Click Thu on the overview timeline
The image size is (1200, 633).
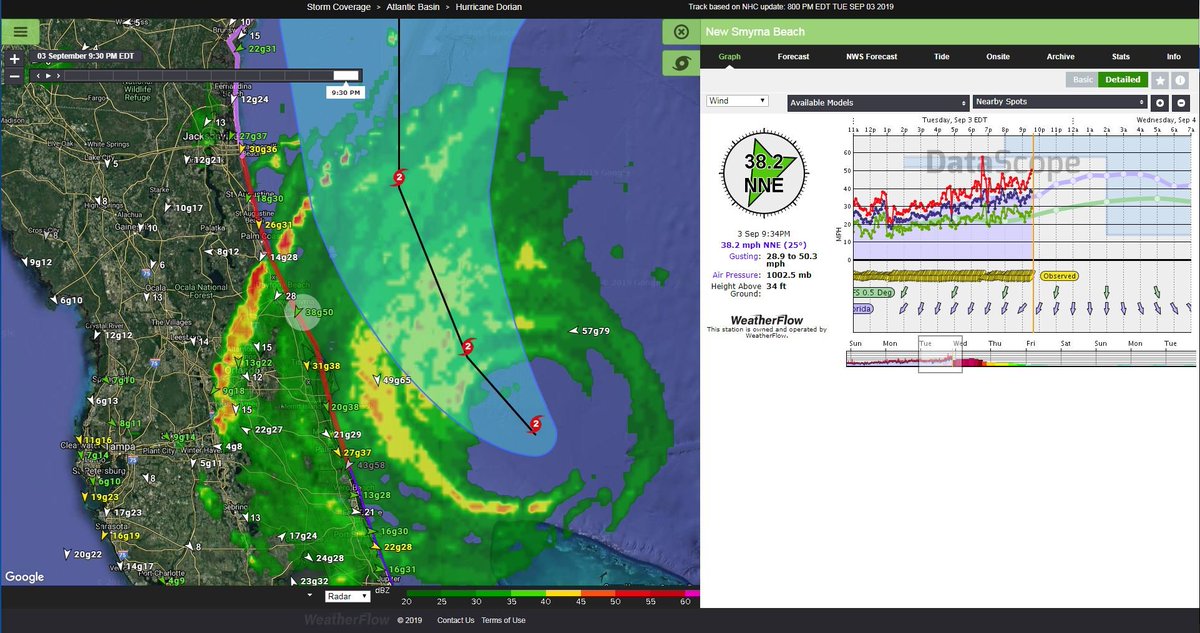pyautogui.click(x=995, y=343)
